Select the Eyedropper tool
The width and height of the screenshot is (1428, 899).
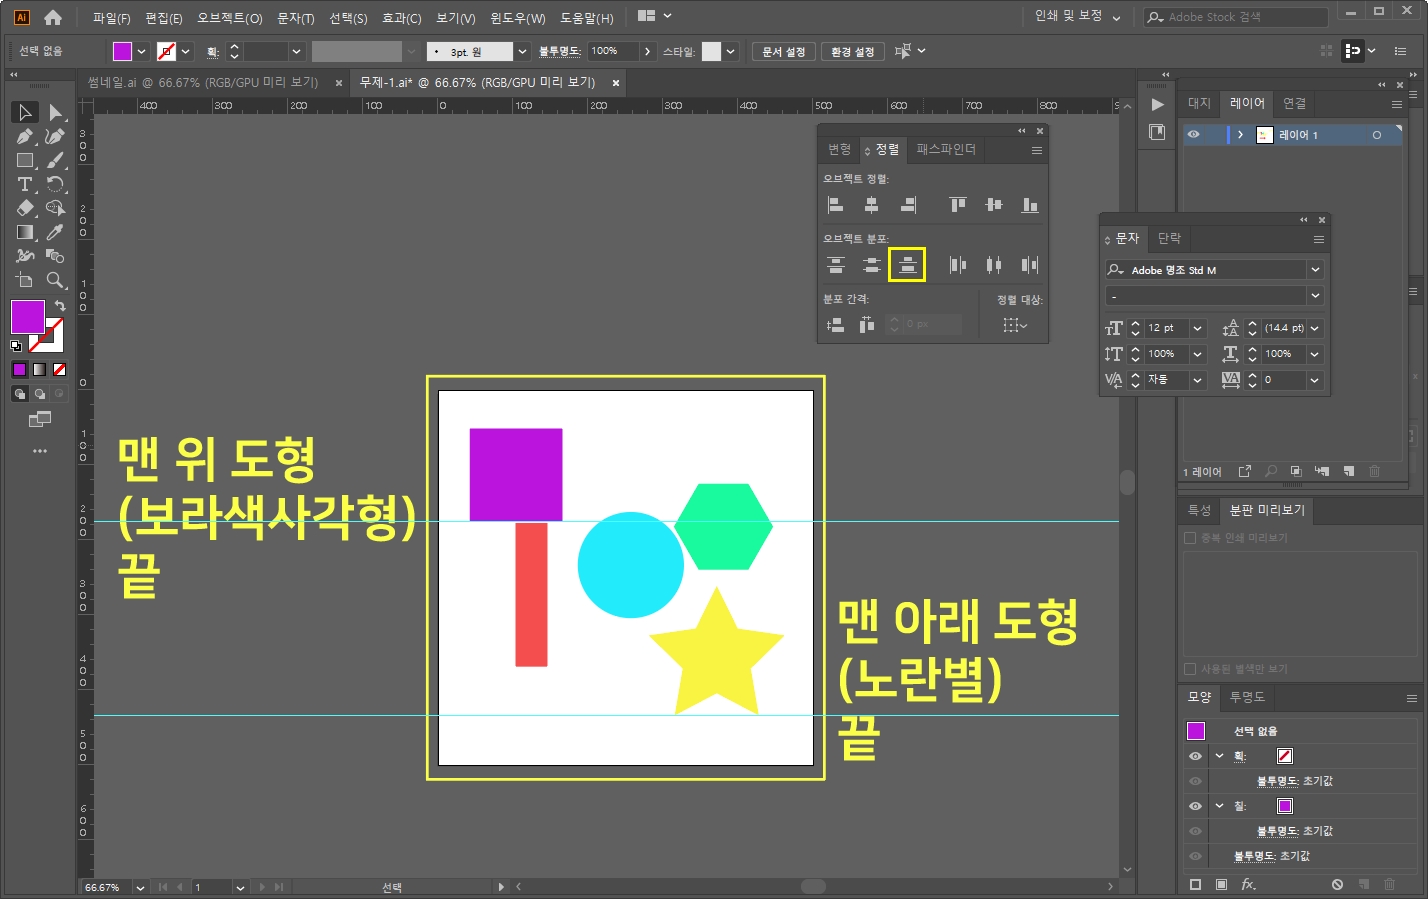pyautogui.click(x=55, y=232)
